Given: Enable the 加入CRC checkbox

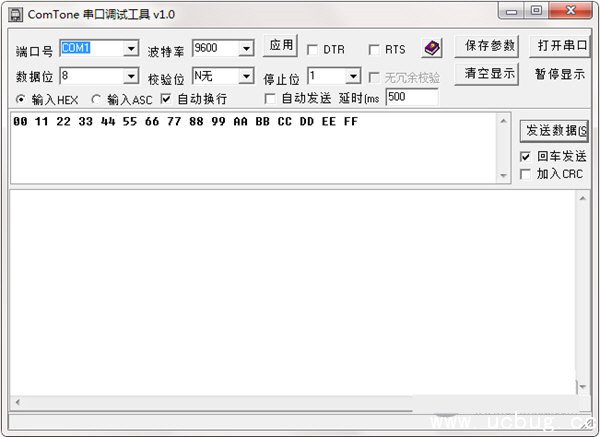Looking at the screenshot, I should point(526,174).
